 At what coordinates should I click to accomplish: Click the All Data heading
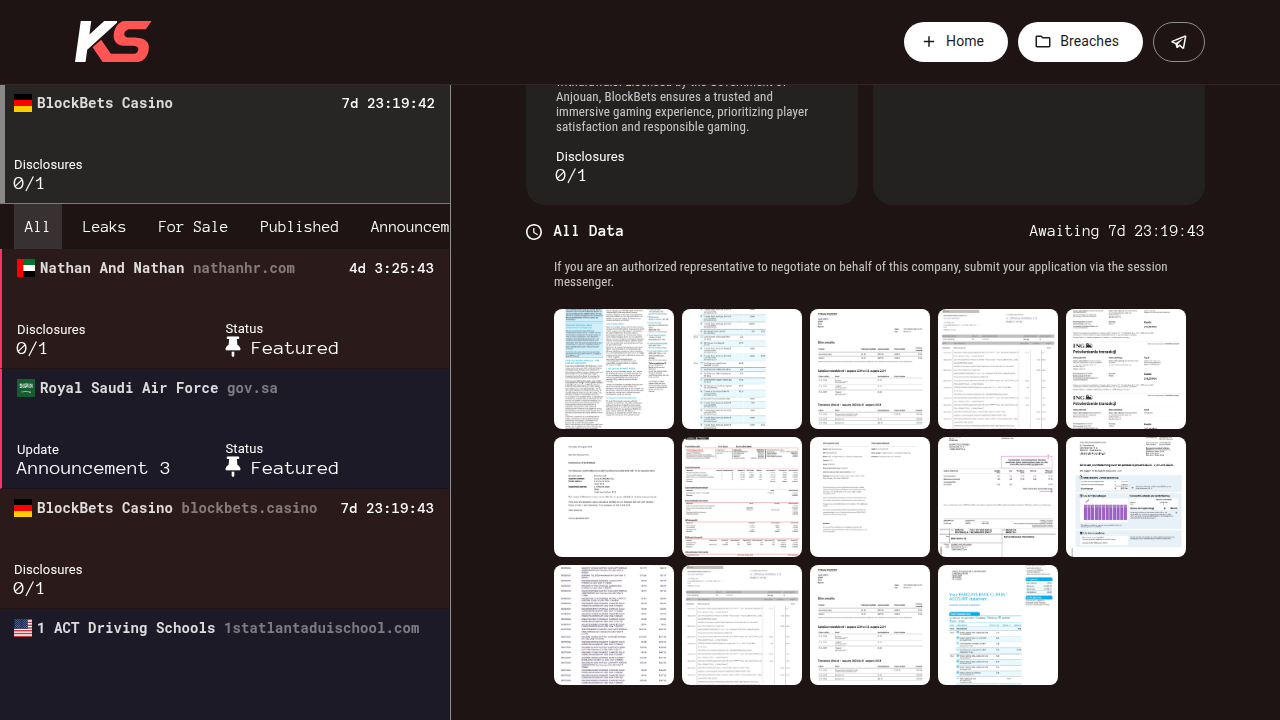pyautogui.click(x=588, y=231)
